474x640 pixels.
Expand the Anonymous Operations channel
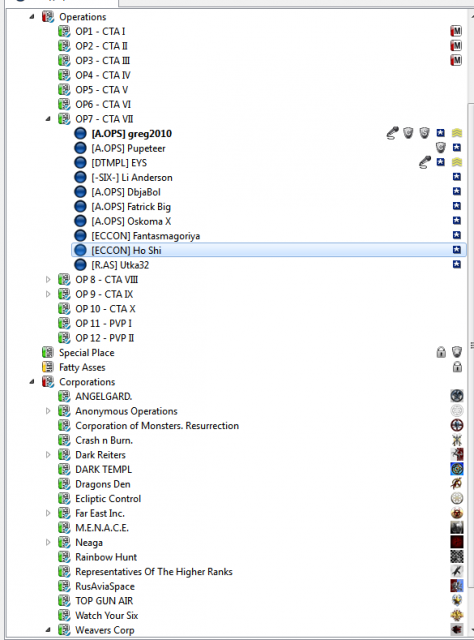[x=48, y=411]
